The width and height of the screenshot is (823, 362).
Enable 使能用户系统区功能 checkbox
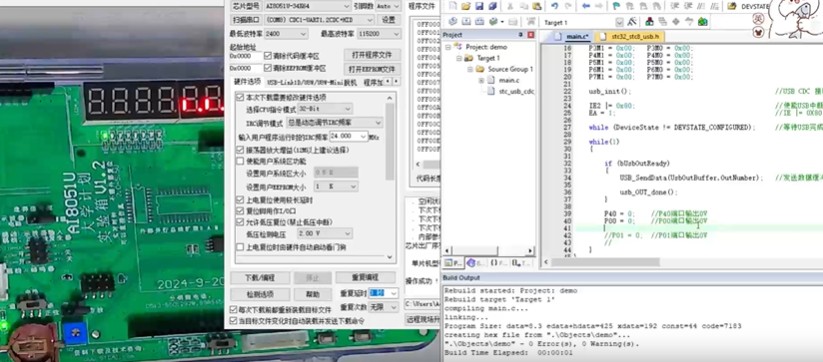click(240, 161)
